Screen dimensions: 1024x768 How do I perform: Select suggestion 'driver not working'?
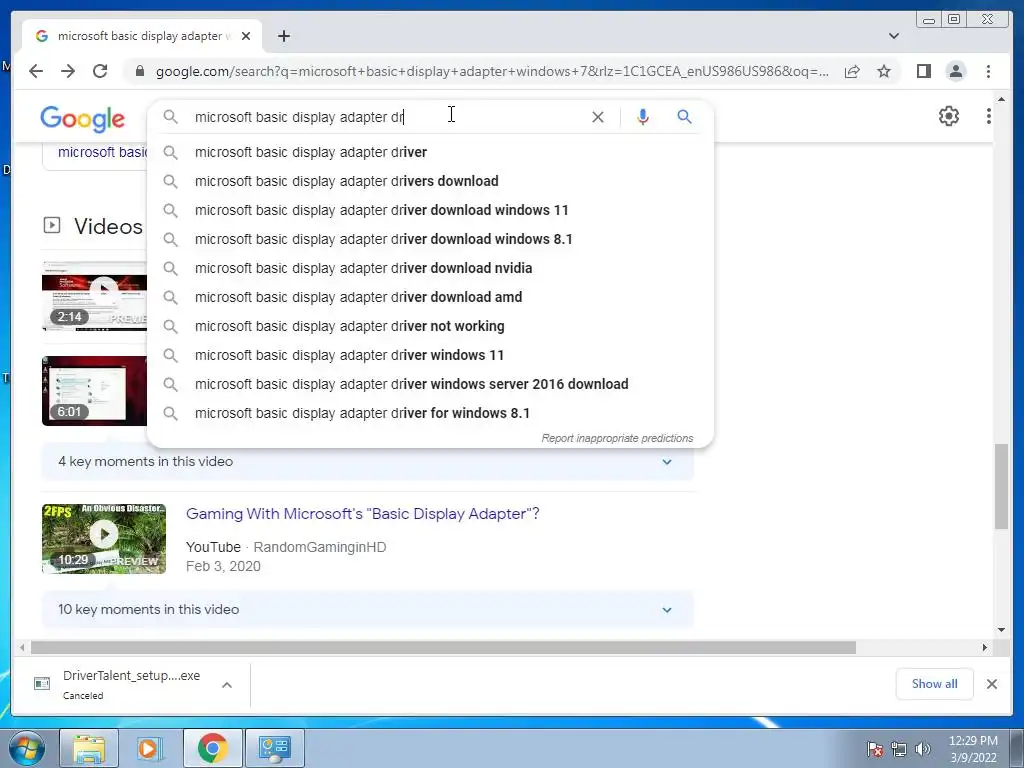(x=430, y=326)
